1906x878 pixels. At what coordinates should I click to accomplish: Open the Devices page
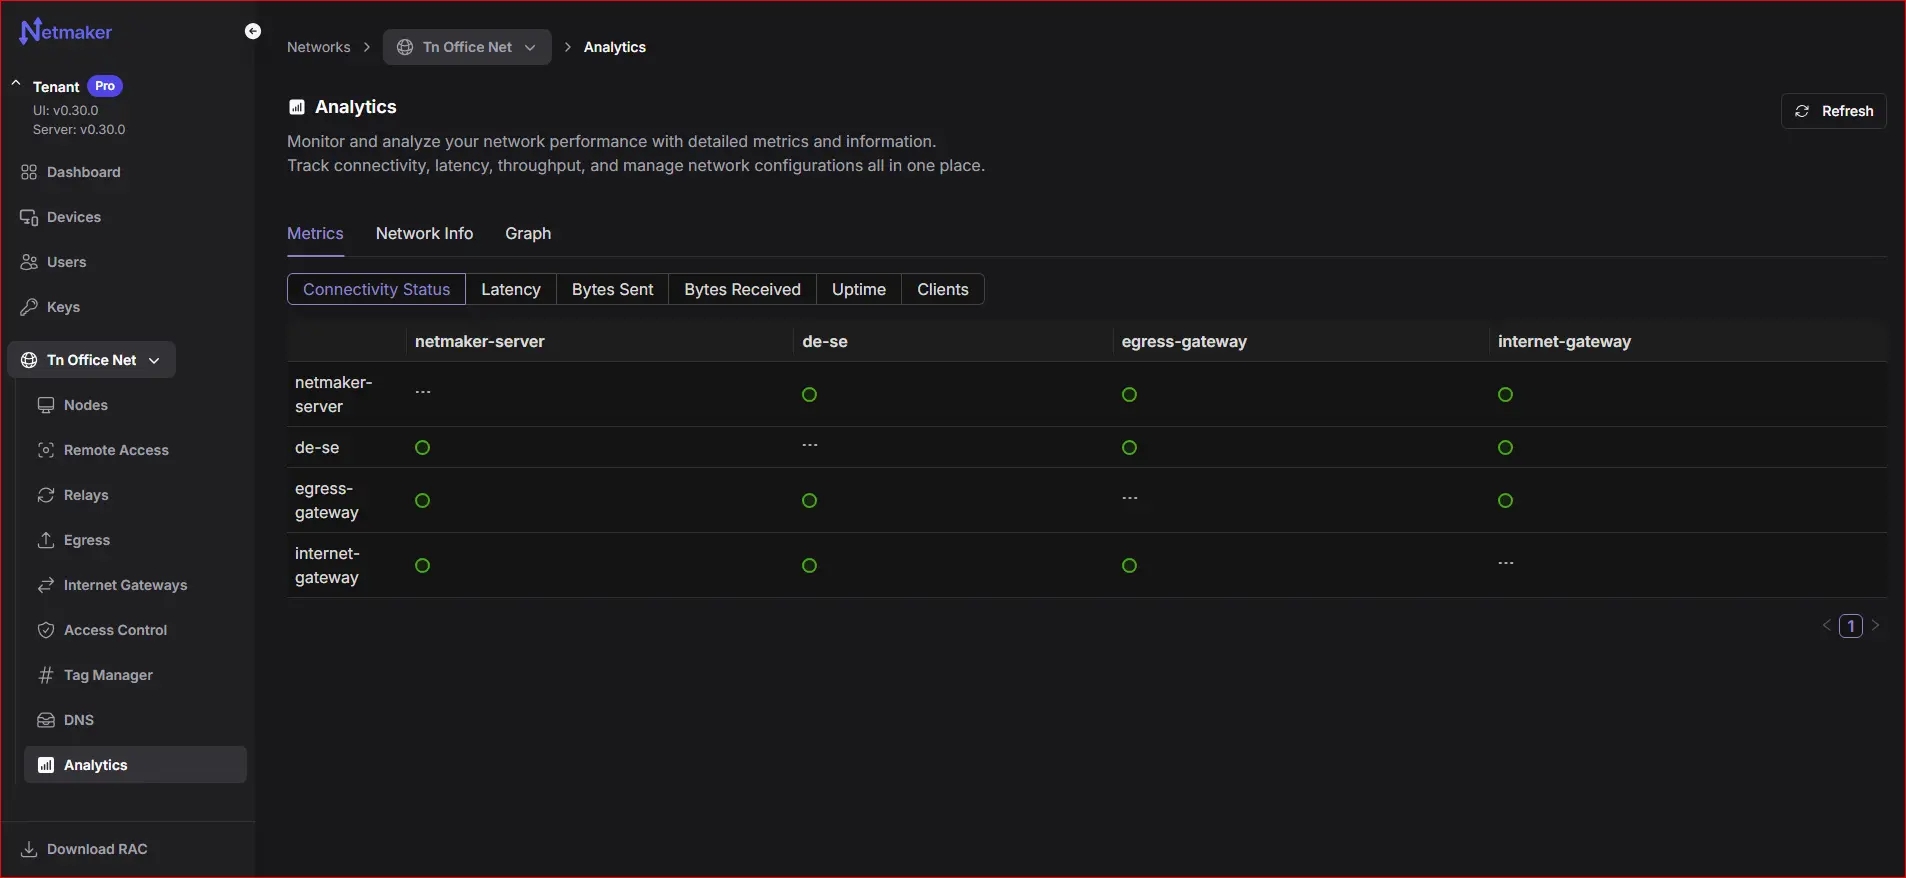[x=74, y=217]
